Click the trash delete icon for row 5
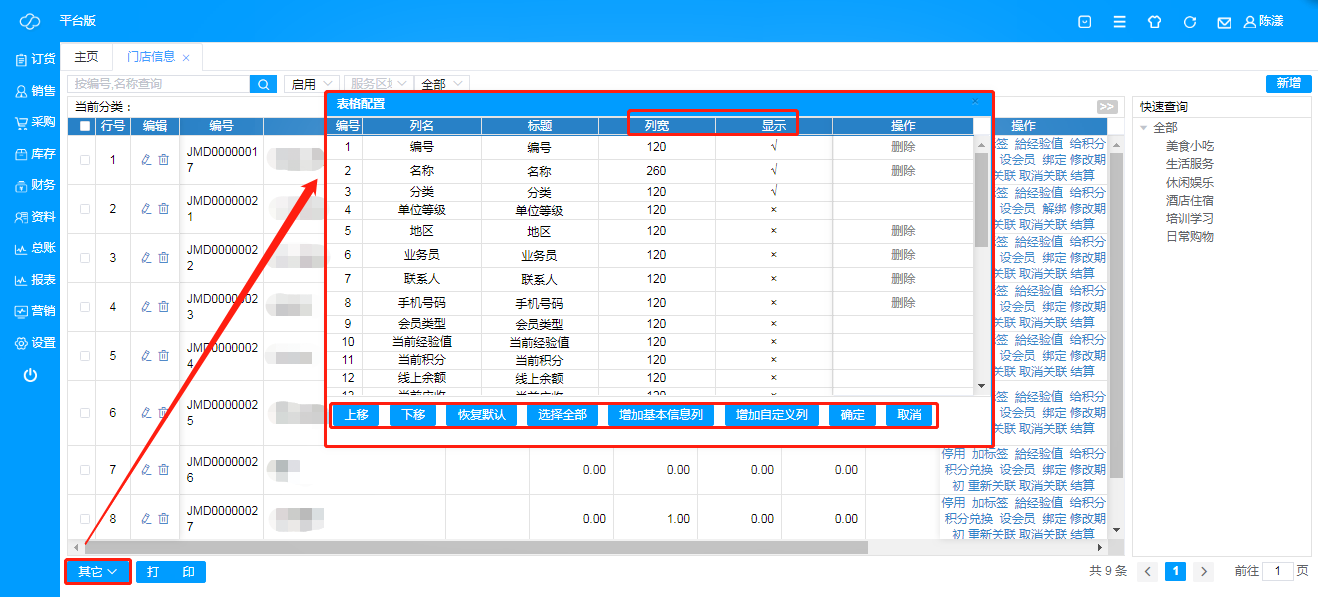The image size is (1318, 597). tap(164, 355)
